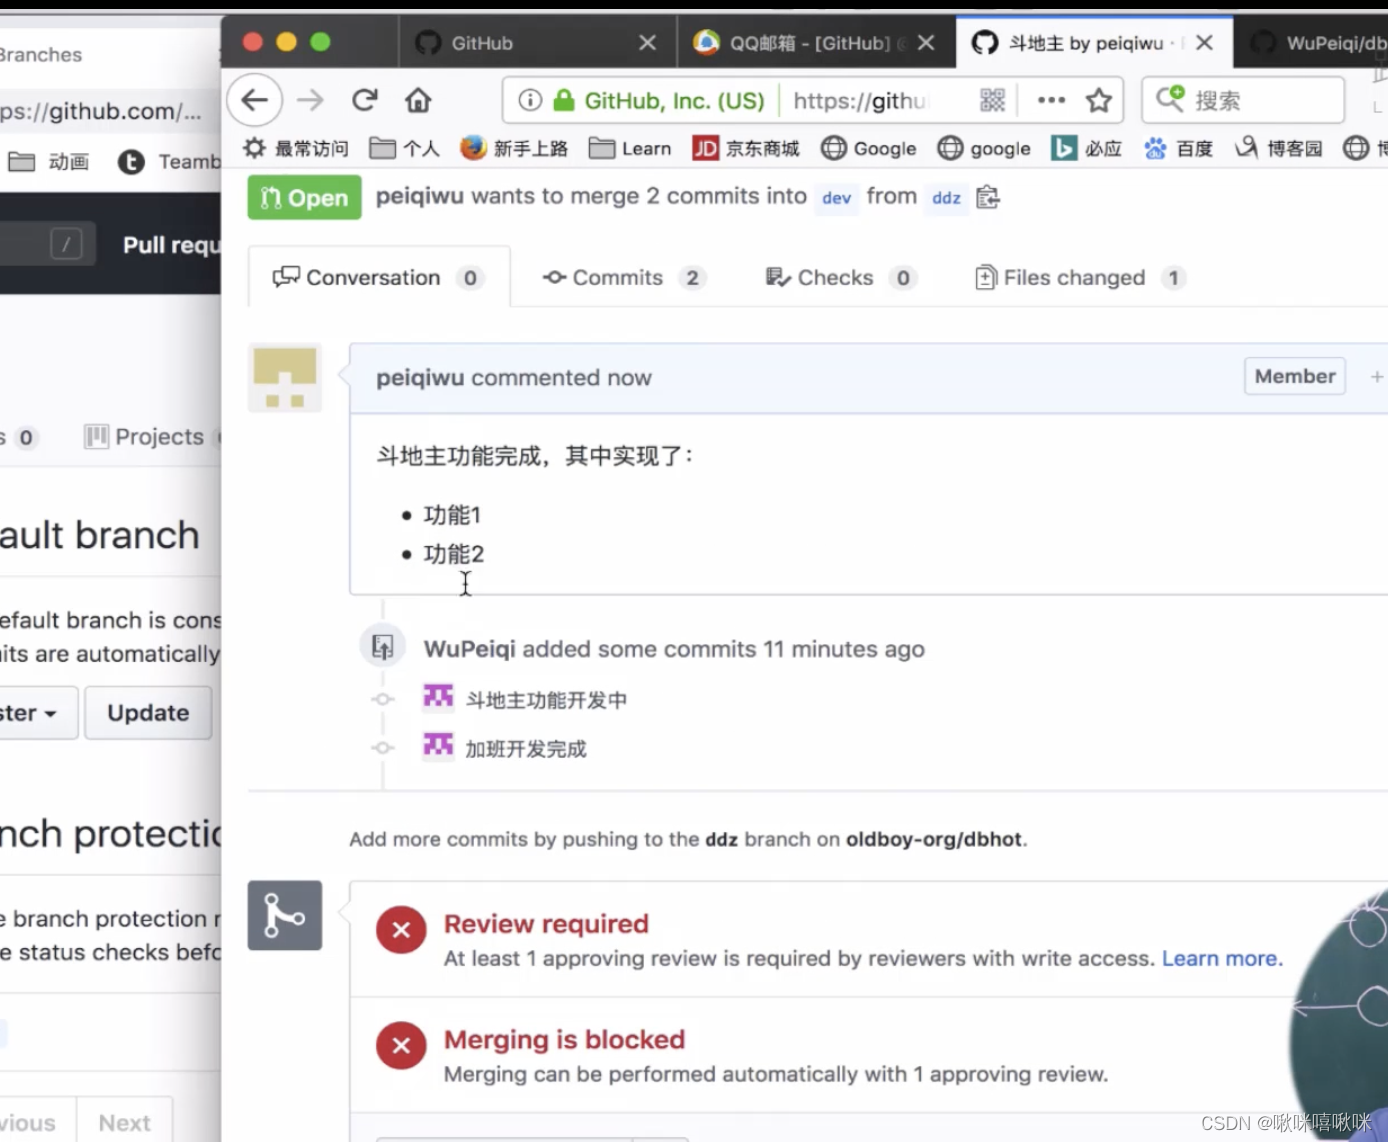
Task: Open the Learn bookmark folder
Action: click(630, 148)
